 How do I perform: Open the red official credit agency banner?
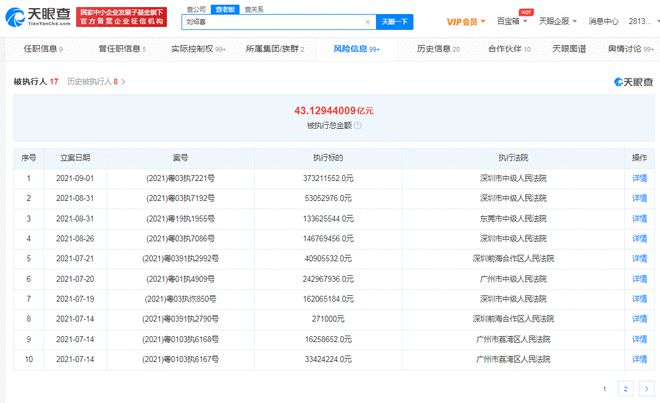121,17
